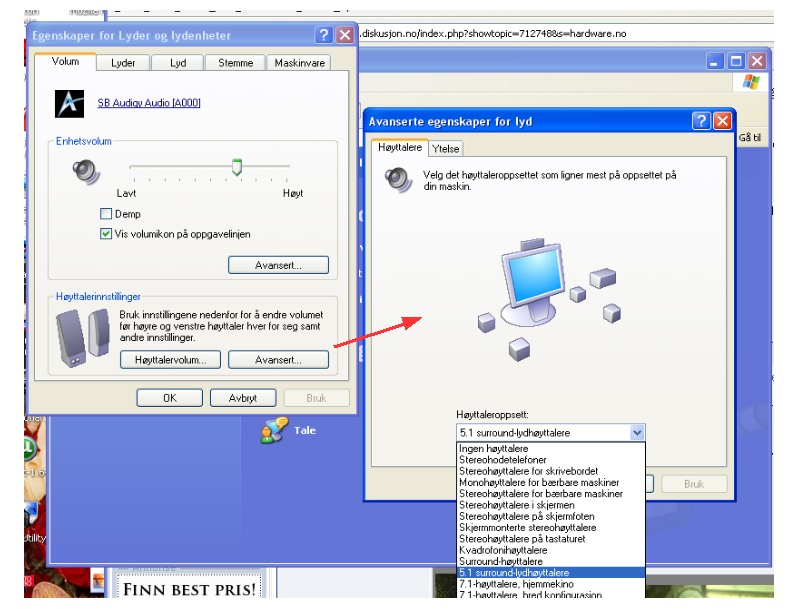Click the Gå til button in browser
Screen dimensions: 789x609
click(750, 137)
